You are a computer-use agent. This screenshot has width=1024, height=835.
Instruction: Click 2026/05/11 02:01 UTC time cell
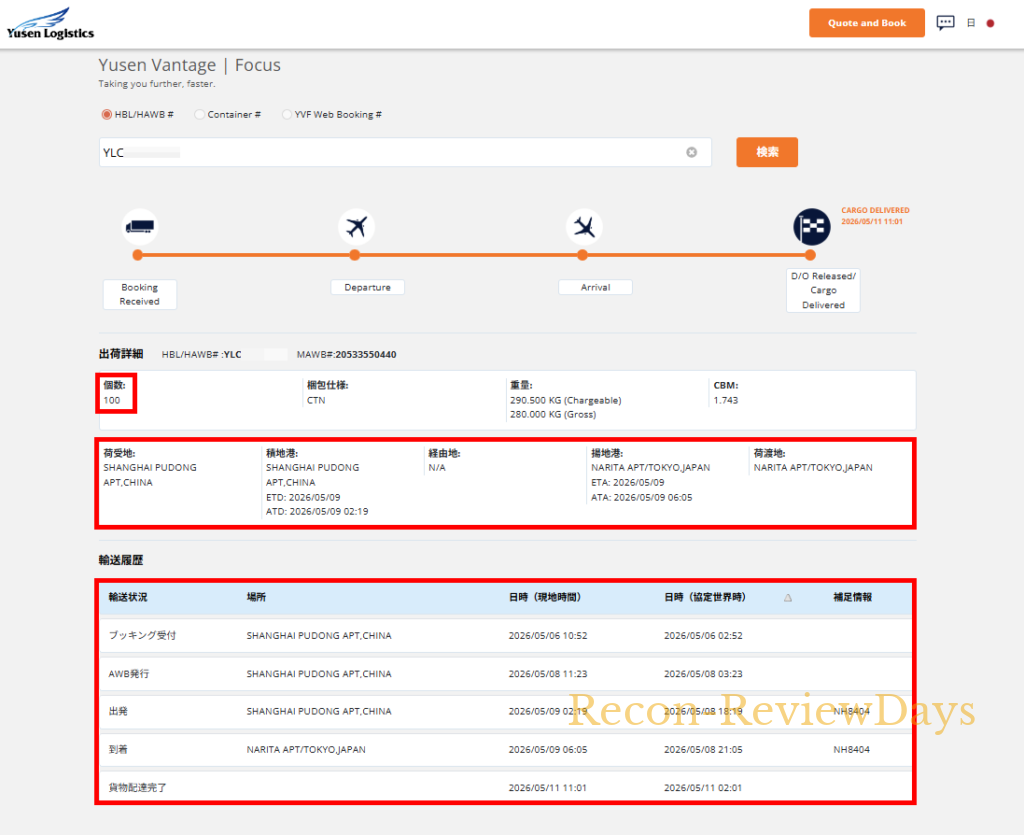tap(703, 788)
